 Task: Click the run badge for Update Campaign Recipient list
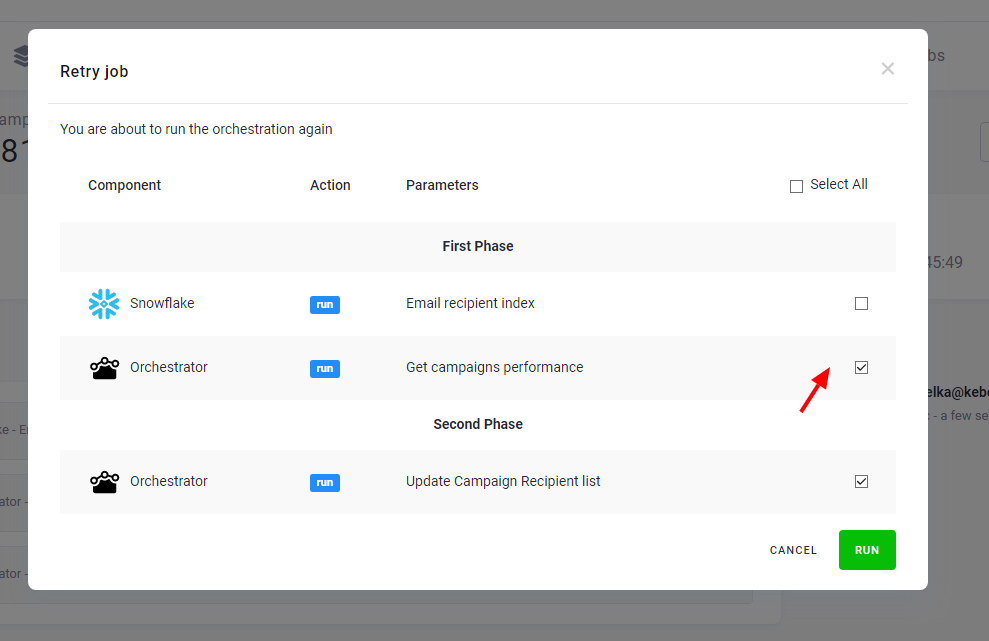click(324, 482)
